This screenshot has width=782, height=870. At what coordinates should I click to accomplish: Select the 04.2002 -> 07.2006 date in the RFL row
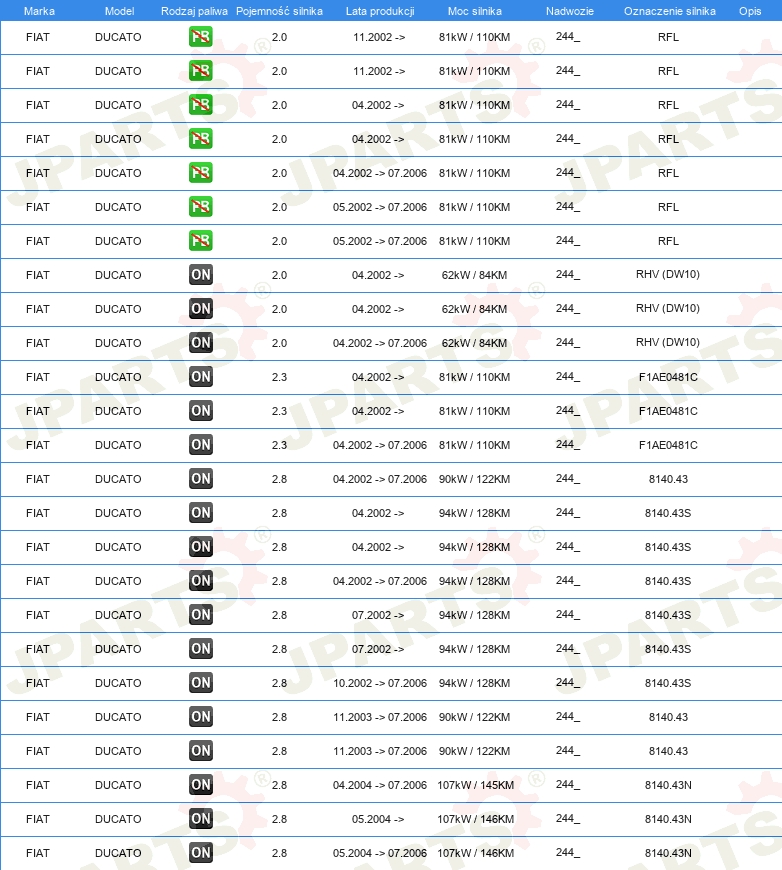[380, 173]
